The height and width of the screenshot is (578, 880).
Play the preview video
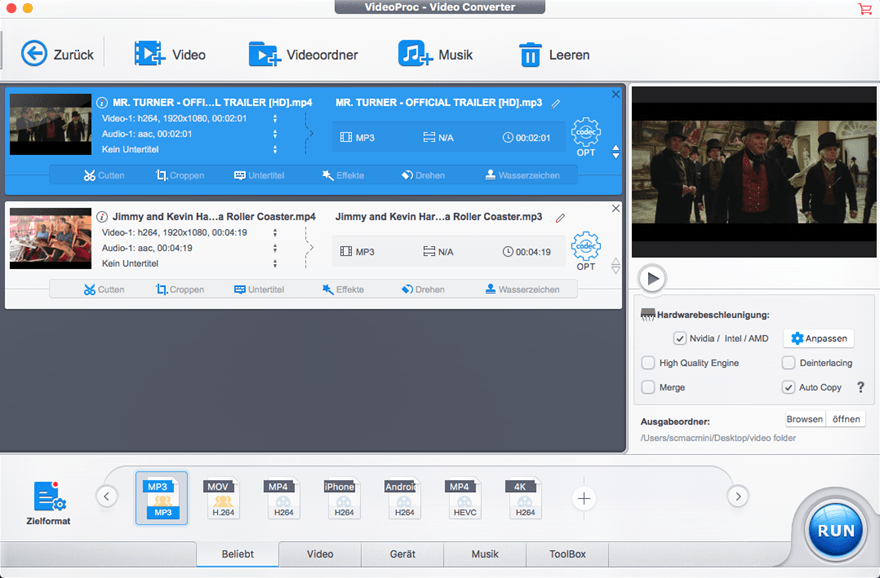pyautogui.click(x=652, y=278)
